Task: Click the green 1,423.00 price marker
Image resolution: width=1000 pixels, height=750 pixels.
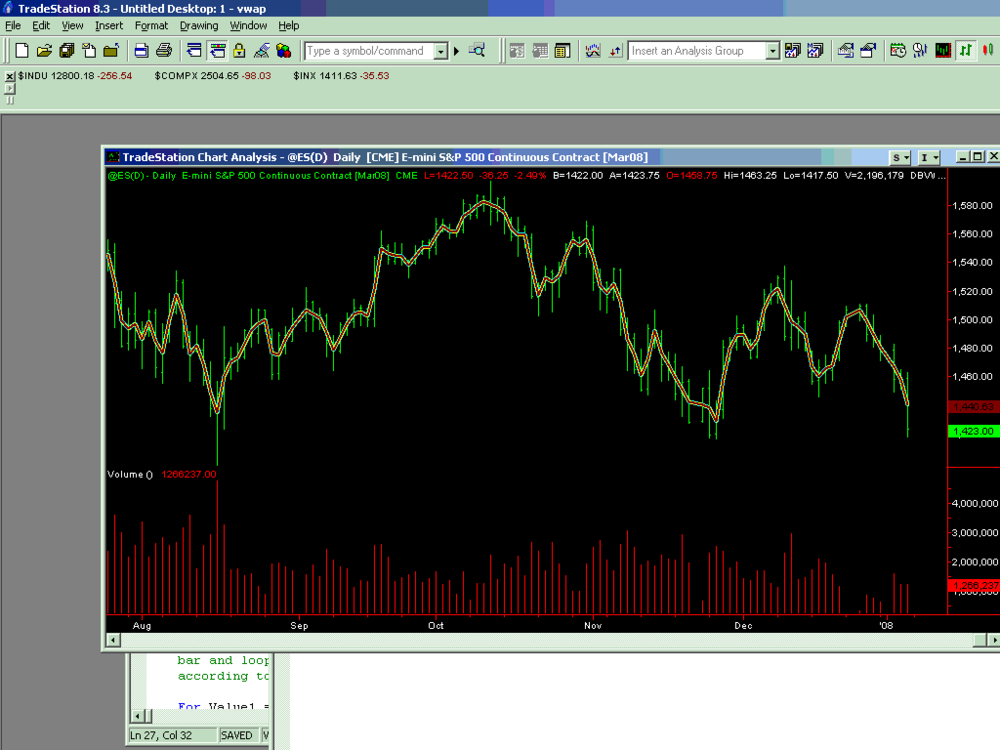Action: click(x=973, y=431)
